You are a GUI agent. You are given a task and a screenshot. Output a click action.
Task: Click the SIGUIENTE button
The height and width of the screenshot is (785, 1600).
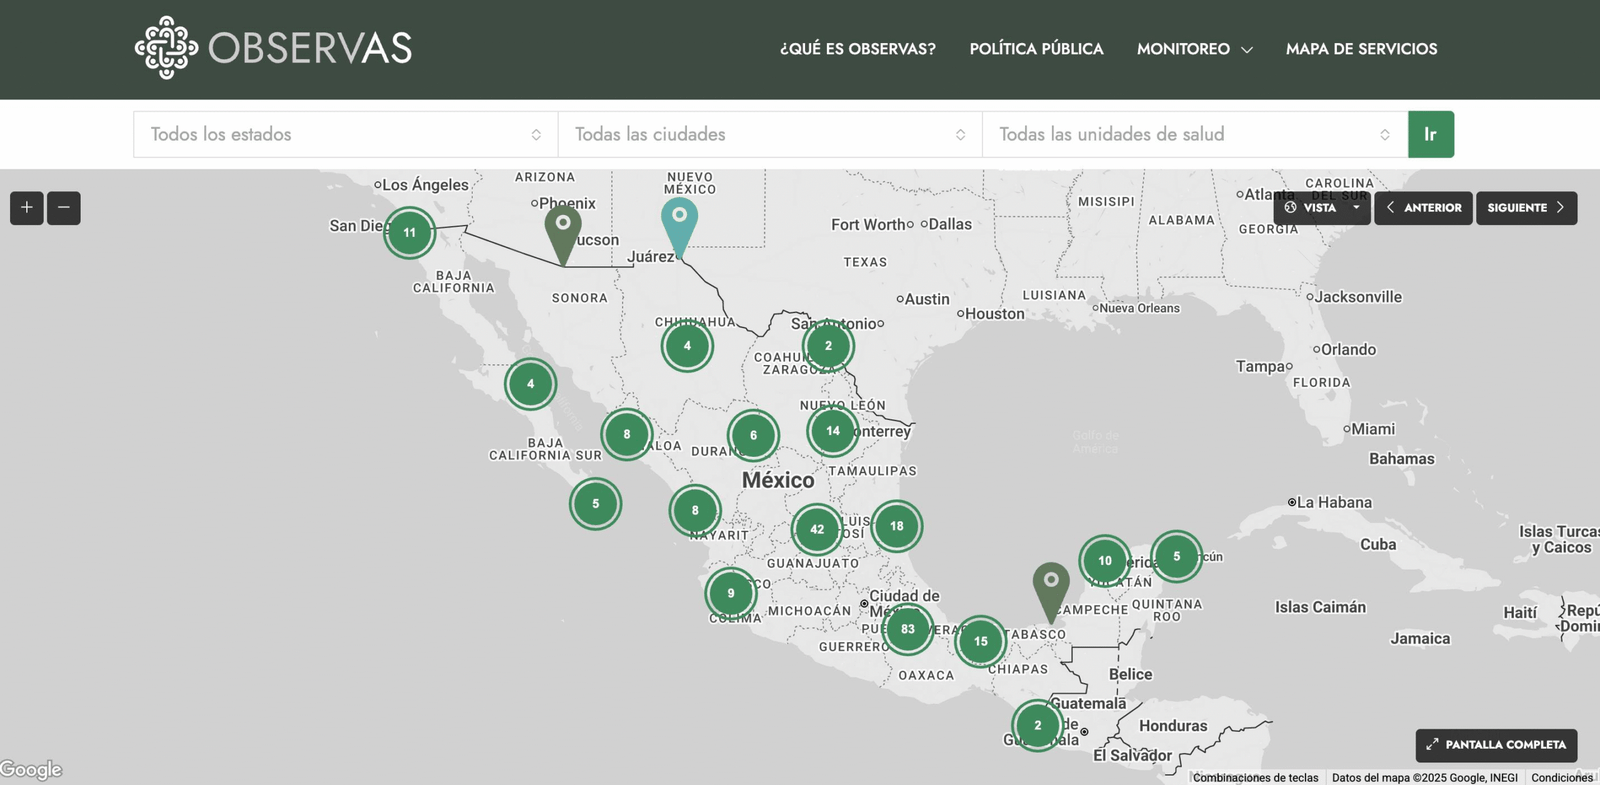(x=1526, y=208)
